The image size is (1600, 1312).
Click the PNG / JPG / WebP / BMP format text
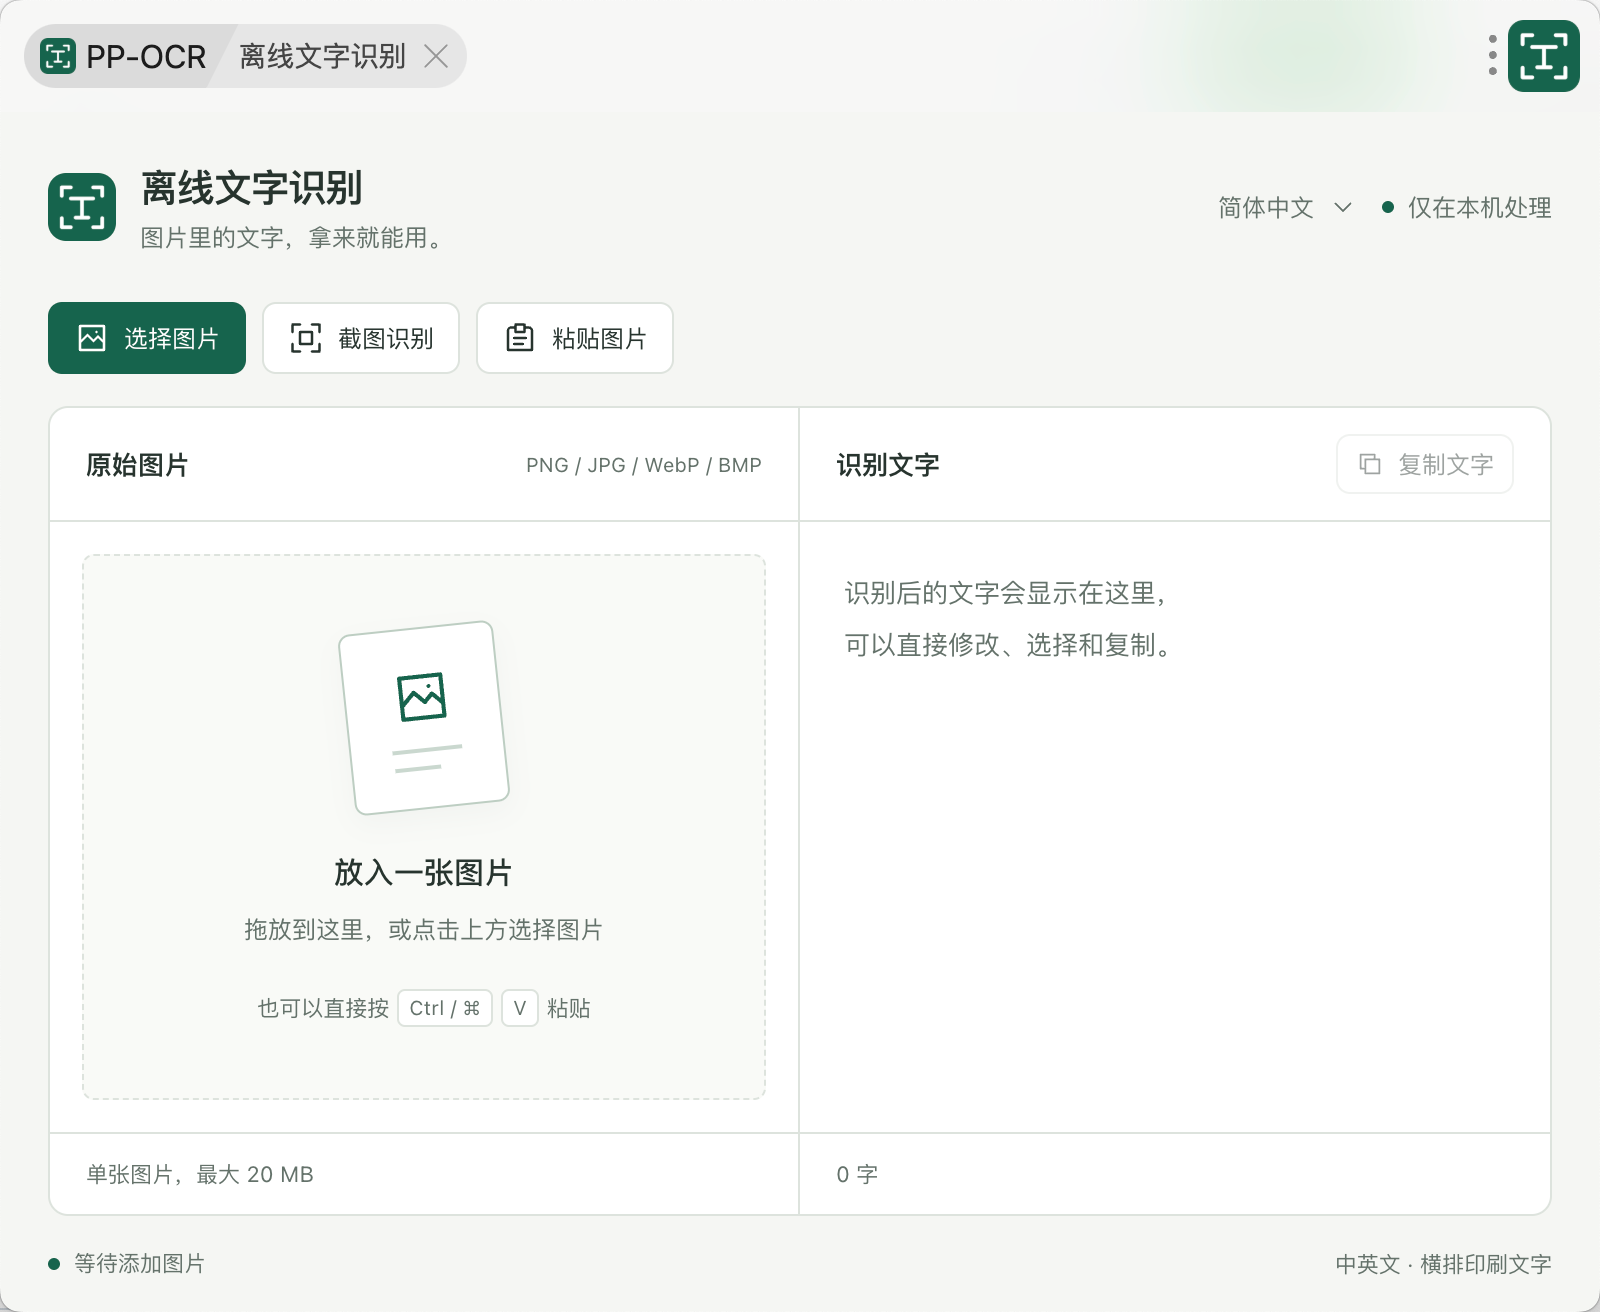point(644,465)
